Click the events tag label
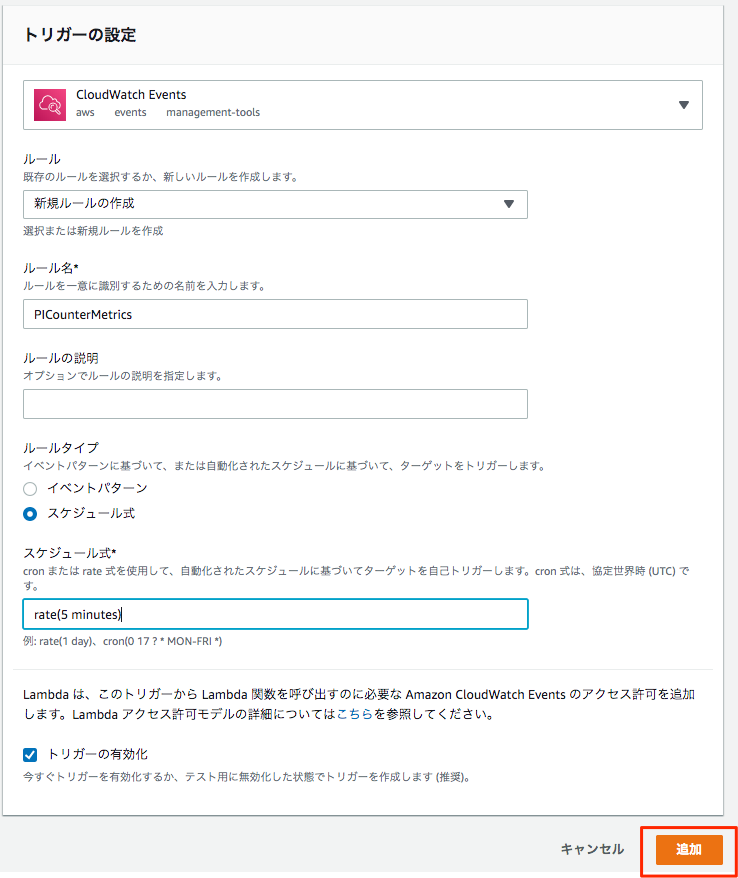The height and width of the screenshot is (878, 738). pyautogui.click(x=130, y=113)
